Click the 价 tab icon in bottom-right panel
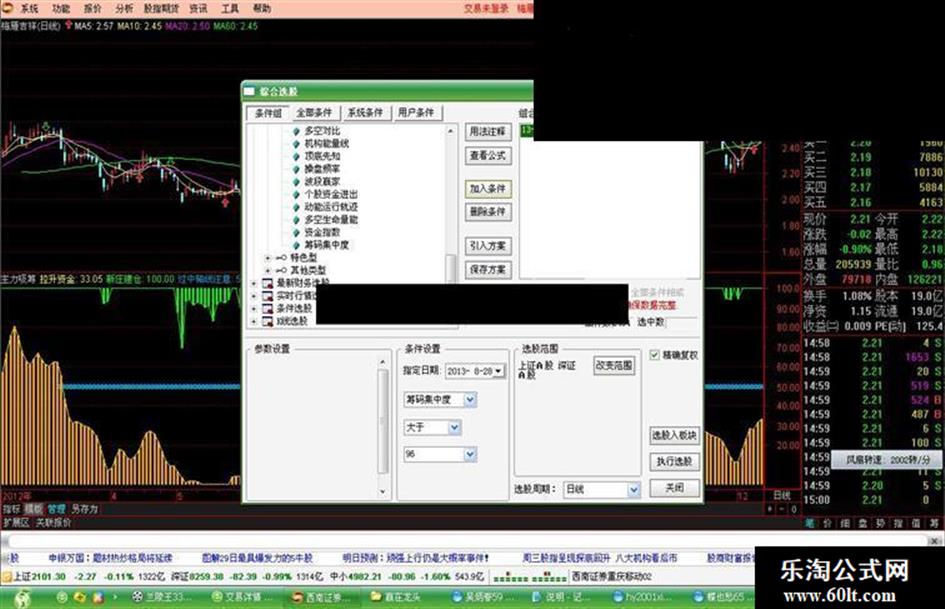945x609 pixels. click(827, 523)
